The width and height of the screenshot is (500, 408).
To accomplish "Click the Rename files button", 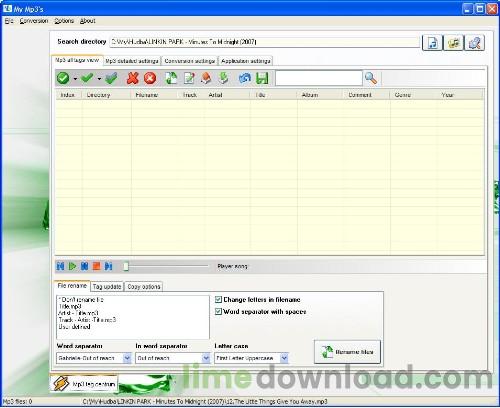I will [x=347, y=352].
